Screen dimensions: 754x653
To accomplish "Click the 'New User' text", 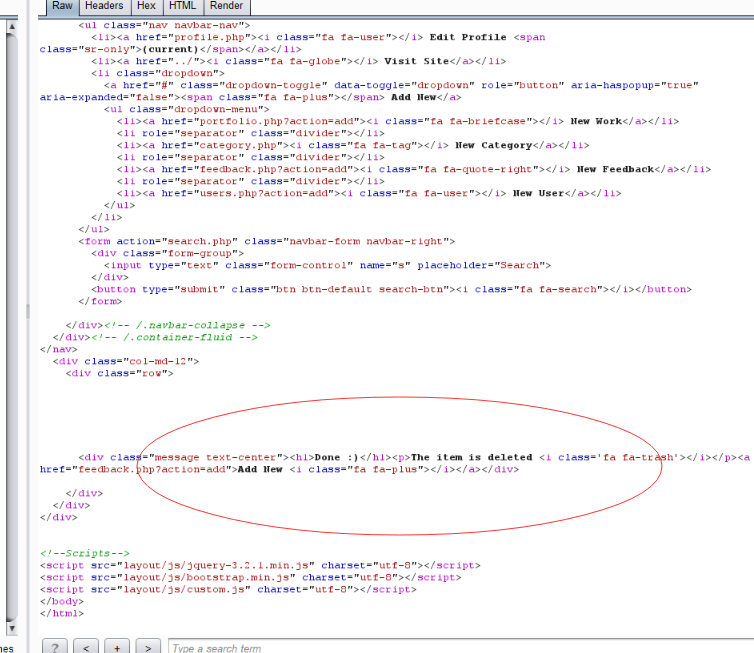I will click(538, 193).
